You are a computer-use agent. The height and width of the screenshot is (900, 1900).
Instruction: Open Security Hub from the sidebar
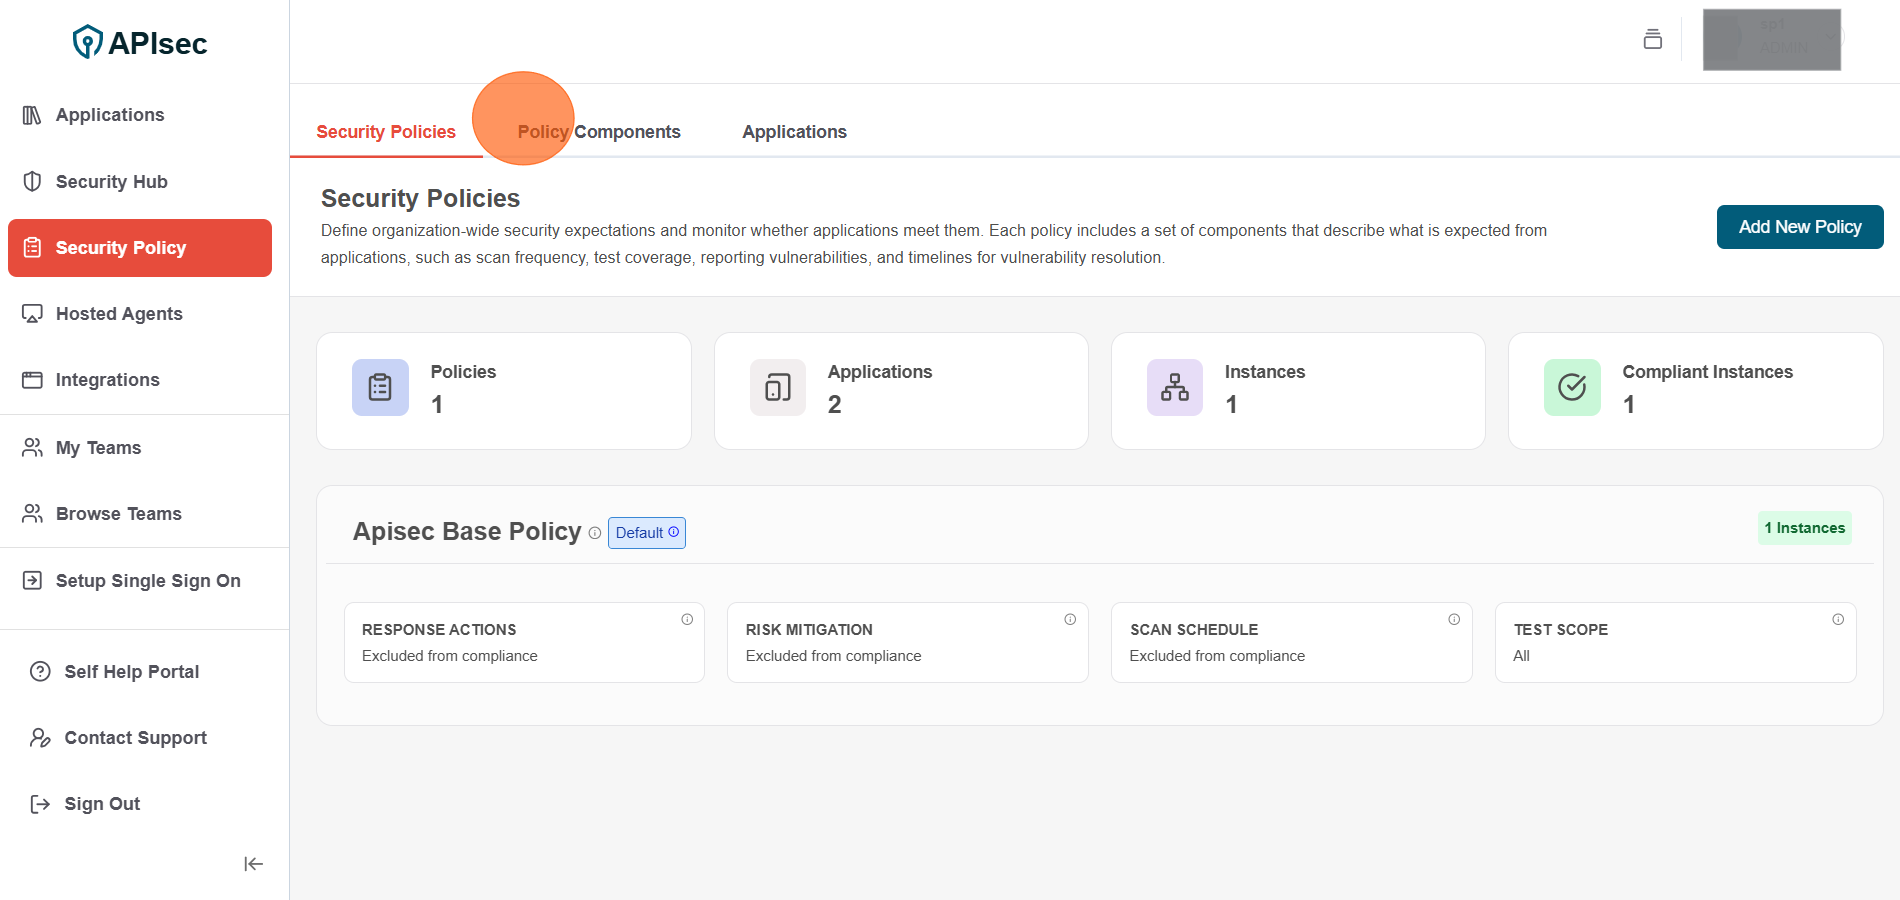(111, 182)
